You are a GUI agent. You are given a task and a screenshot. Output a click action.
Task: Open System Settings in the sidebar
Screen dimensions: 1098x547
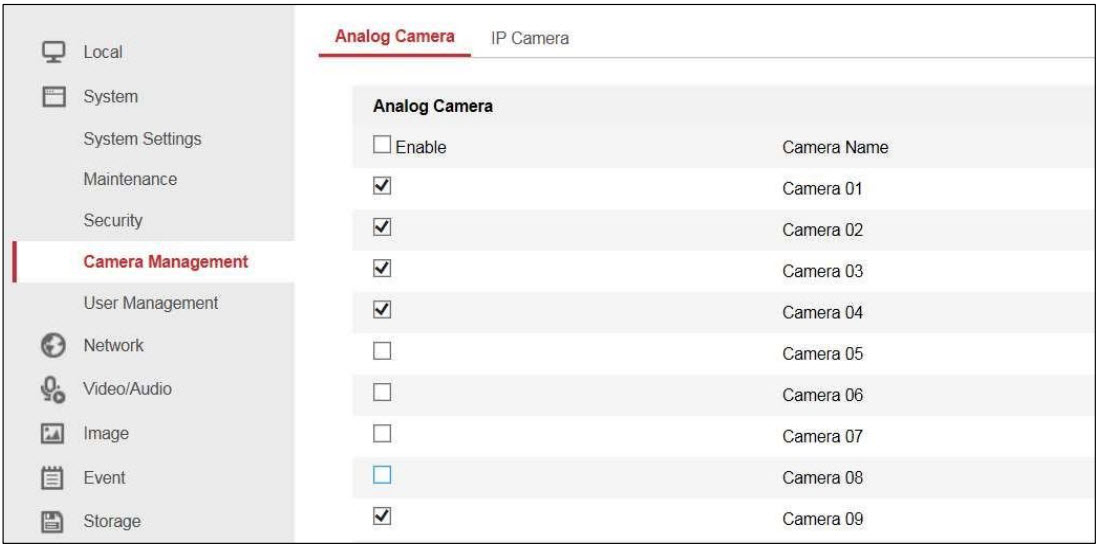click(x=141, y=138)
